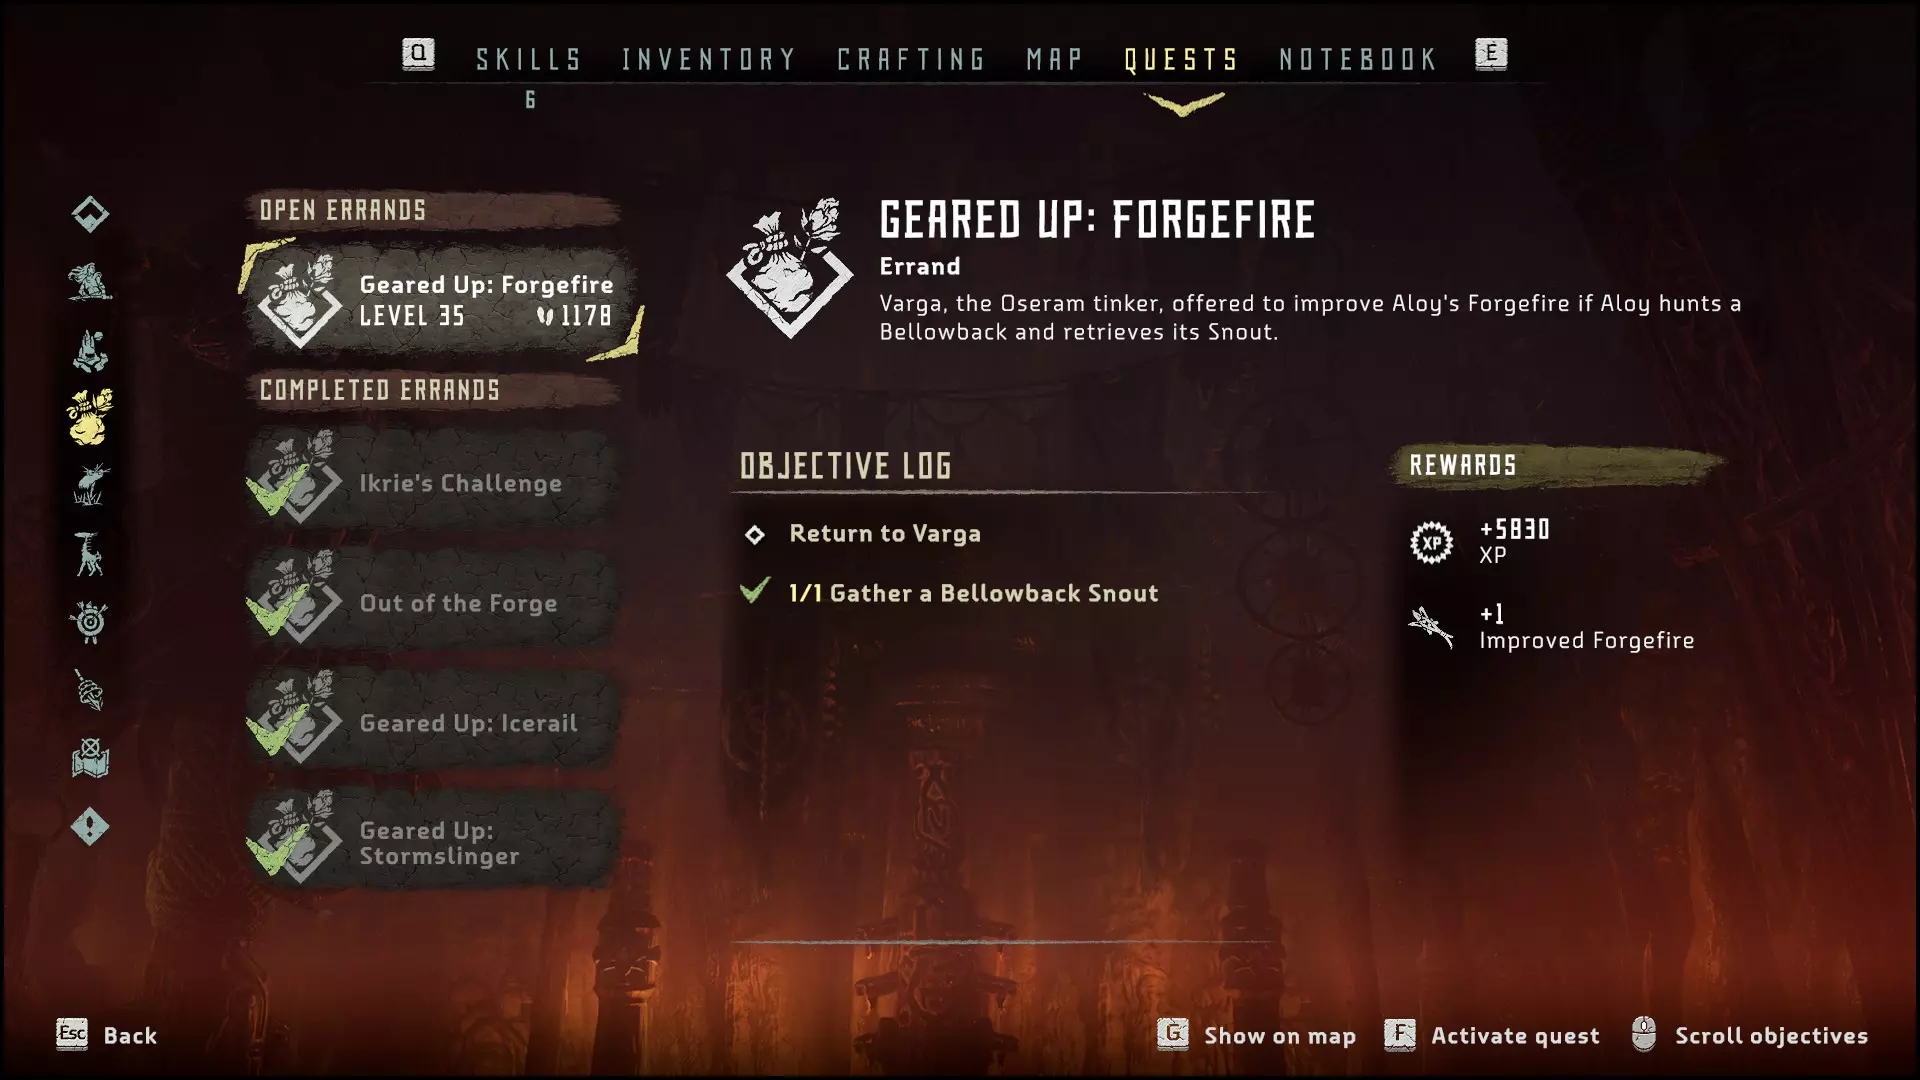Select the exclamation diamond category icon
Viewport: 1920px width, 1080px height.
coord(90,827)
